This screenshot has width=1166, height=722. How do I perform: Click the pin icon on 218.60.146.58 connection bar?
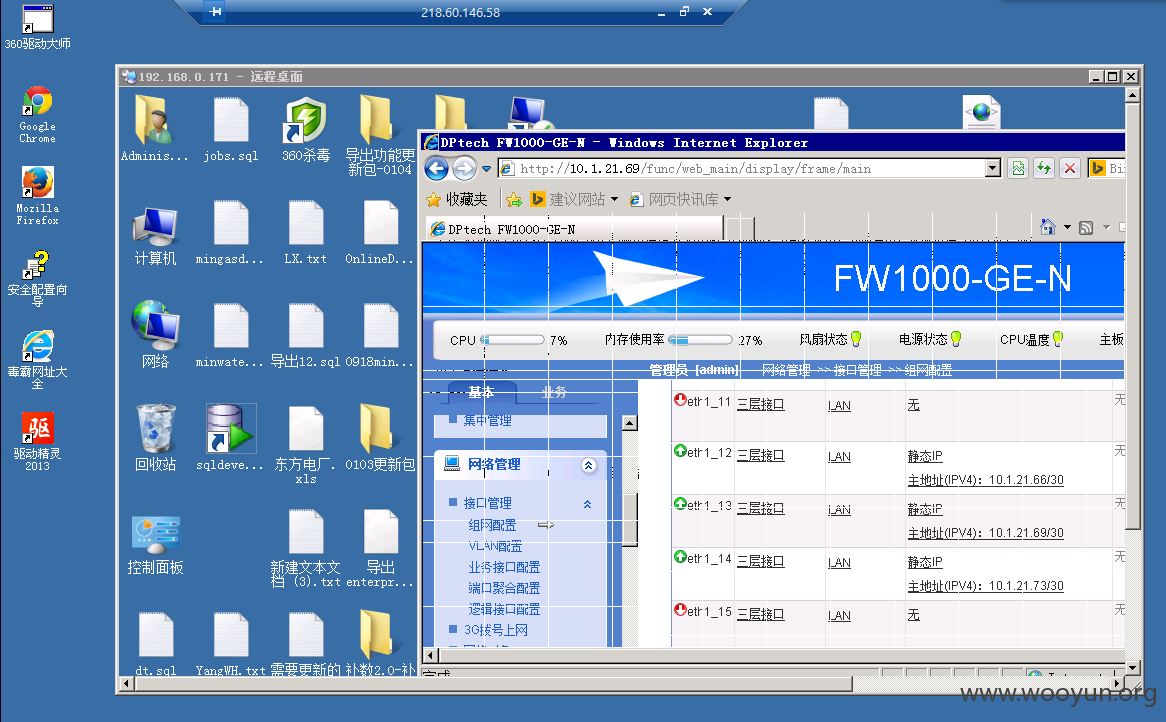(x=215, y=12)
